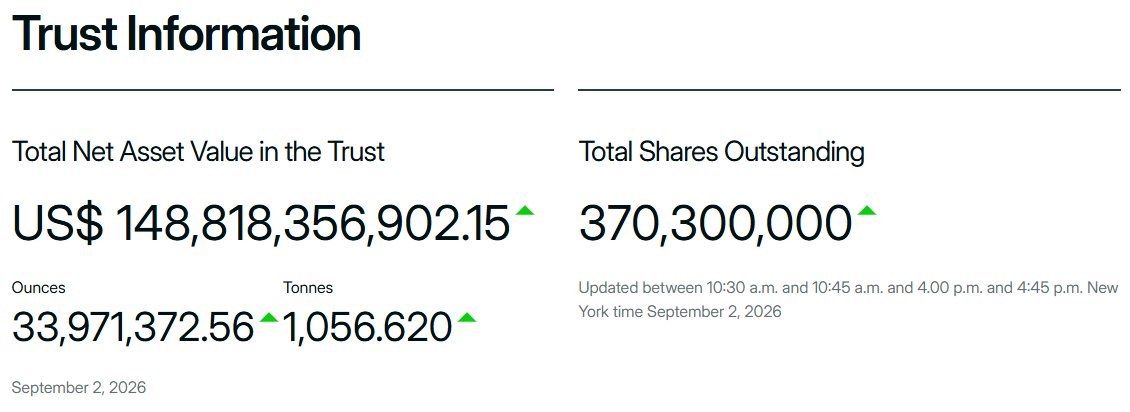Viewport: 1130px width, 412px height.
Task: Click divider line above shares outstanding
Action: point(850,90)
